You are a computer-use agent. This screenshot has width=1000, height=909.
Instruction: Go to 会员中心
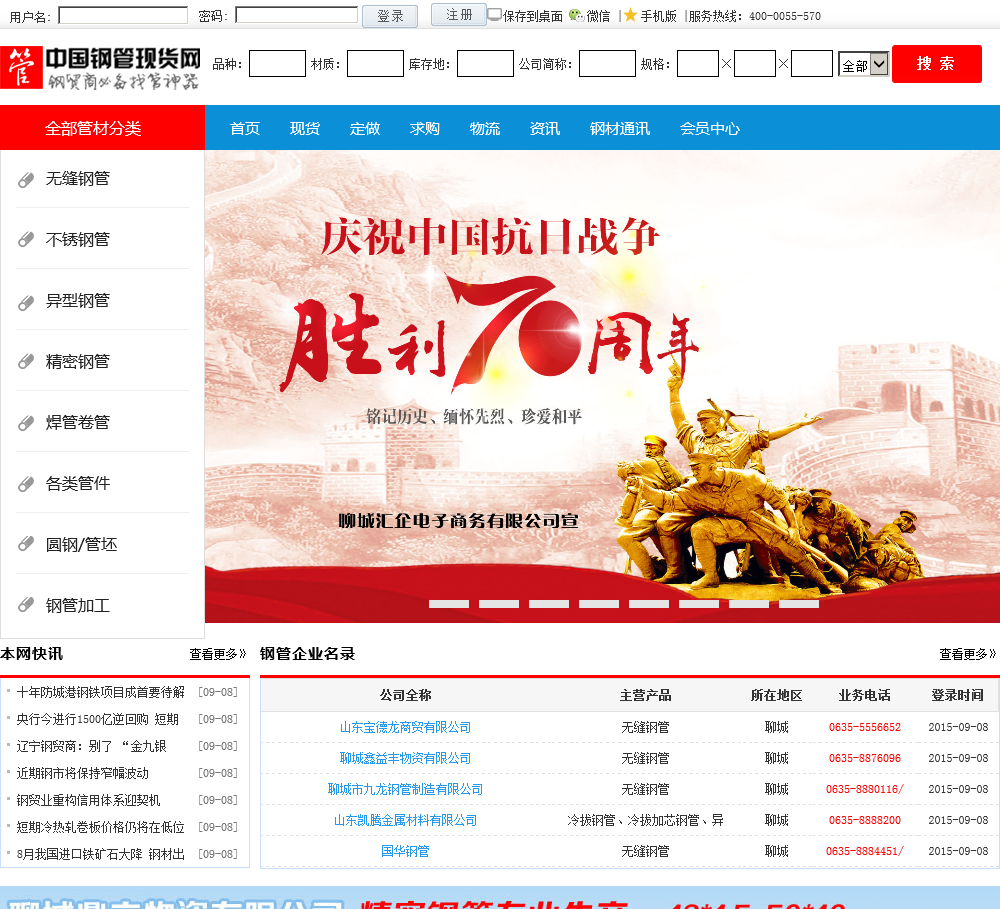(x=710, y=128)
